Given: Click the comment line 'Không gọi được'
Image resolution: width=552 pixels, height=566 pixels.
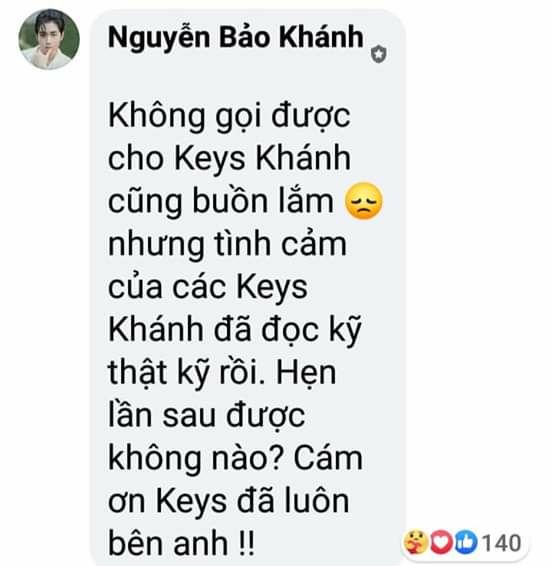Looking at the screenshot, I should (x=229, y=117).
